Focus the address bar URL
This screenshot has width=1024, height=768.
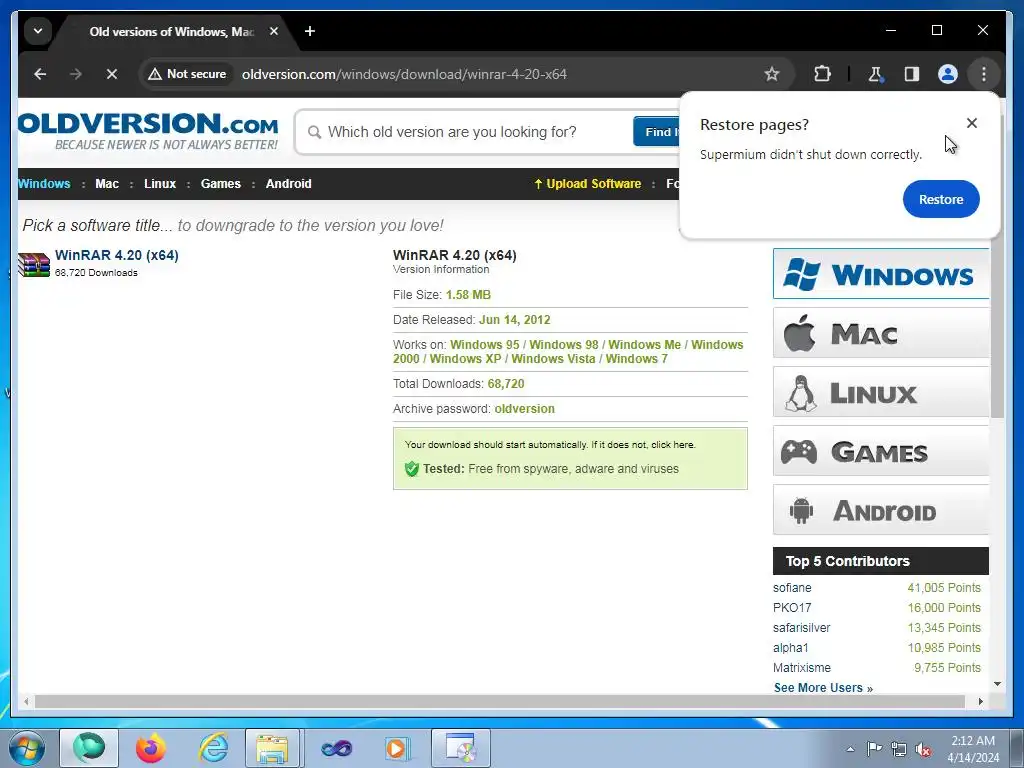click(x=404, y=74)
